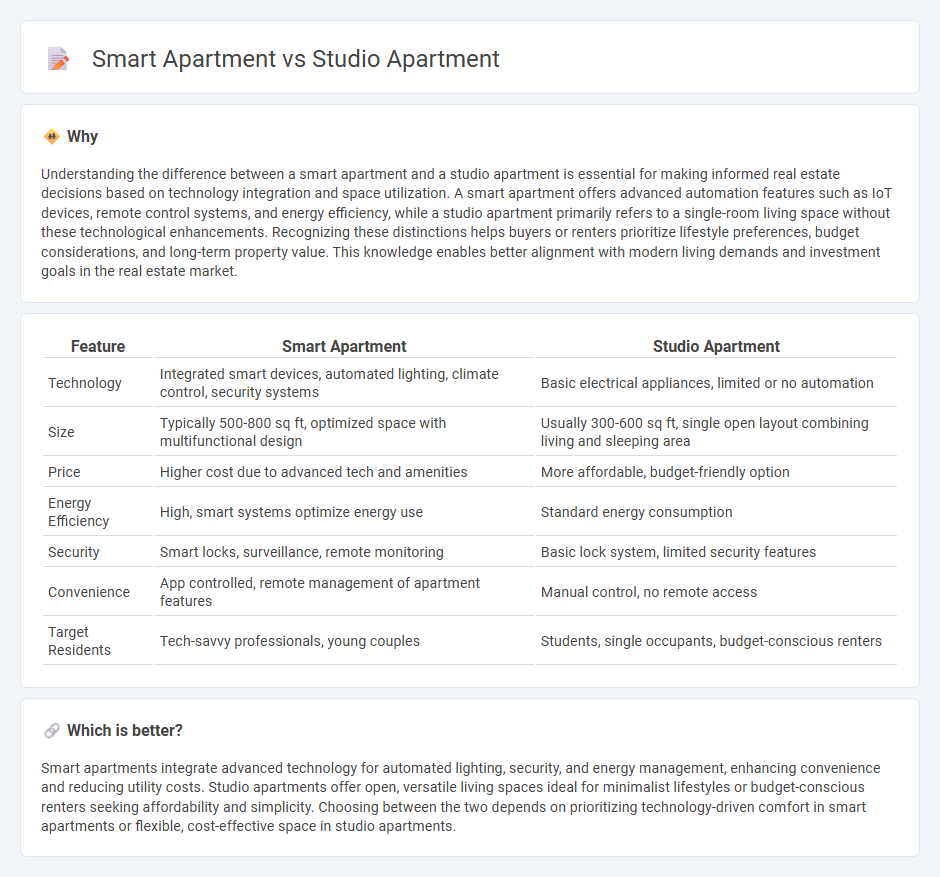Viewport: 940px width, 877px height.
Task: Click cell 'More affordable, budget-friendly option'
Action: coord(716,472)
